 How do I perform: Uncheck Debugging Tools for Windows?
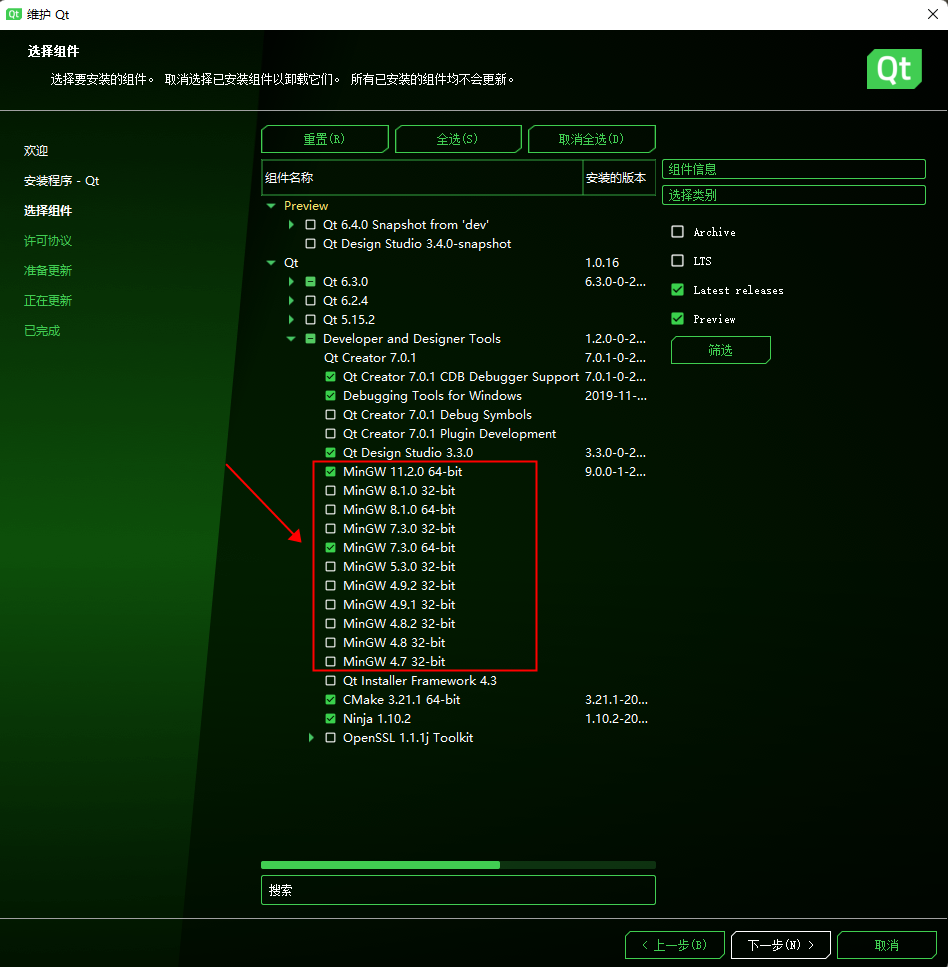[331, 396]
